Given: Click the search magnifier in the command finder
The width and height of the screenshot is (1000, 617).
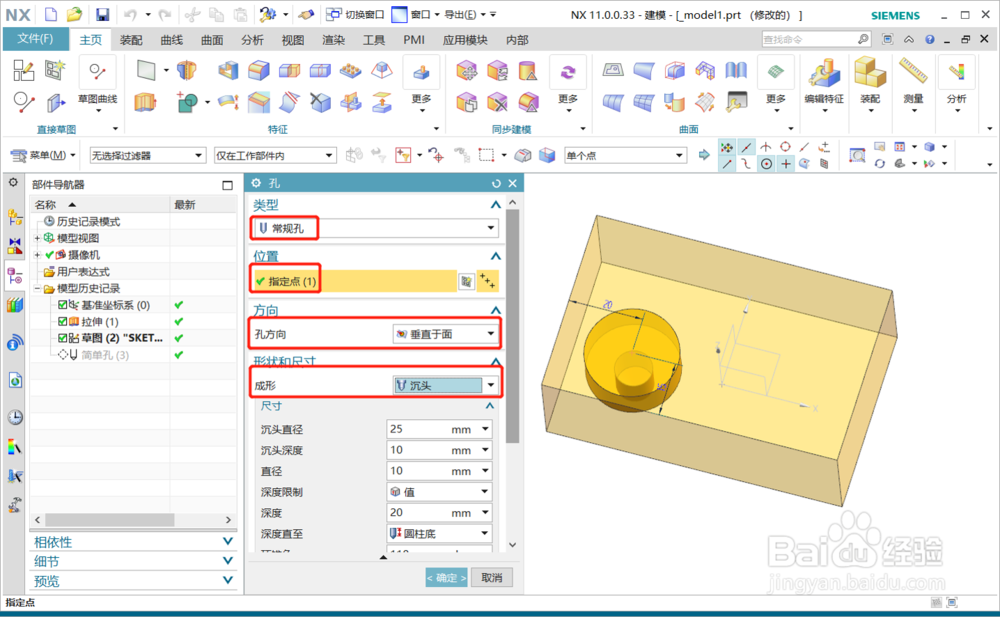Looking at the screenshot, I should (x=863, y=40).
